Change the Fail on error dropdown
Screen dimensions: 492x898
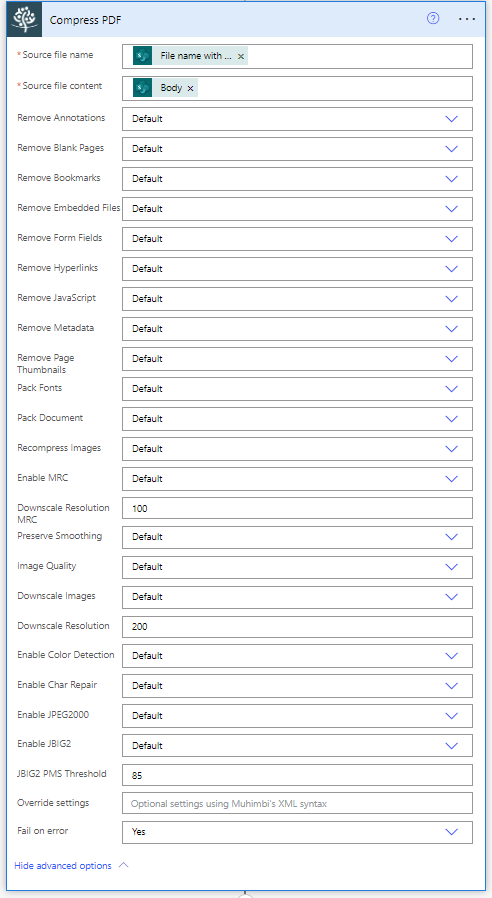coord(297,832)
